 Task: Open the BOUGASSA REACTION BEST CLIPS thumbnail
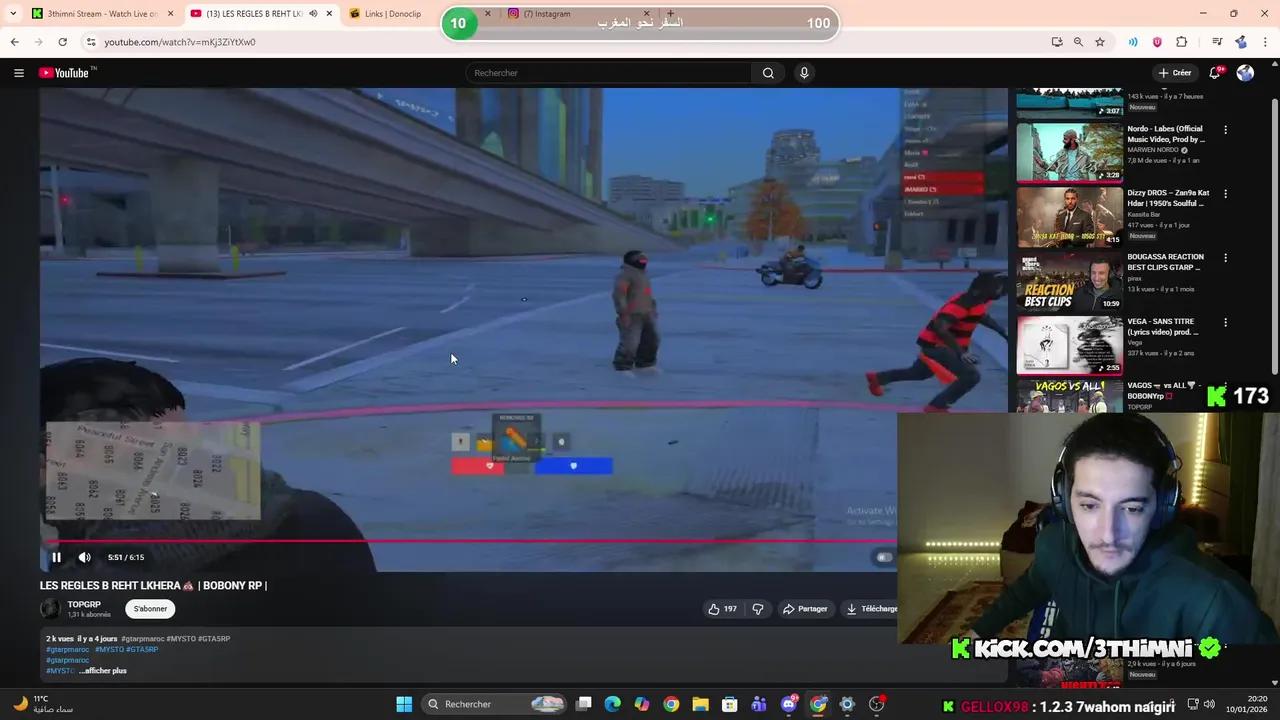click(x=1069, y=281)
